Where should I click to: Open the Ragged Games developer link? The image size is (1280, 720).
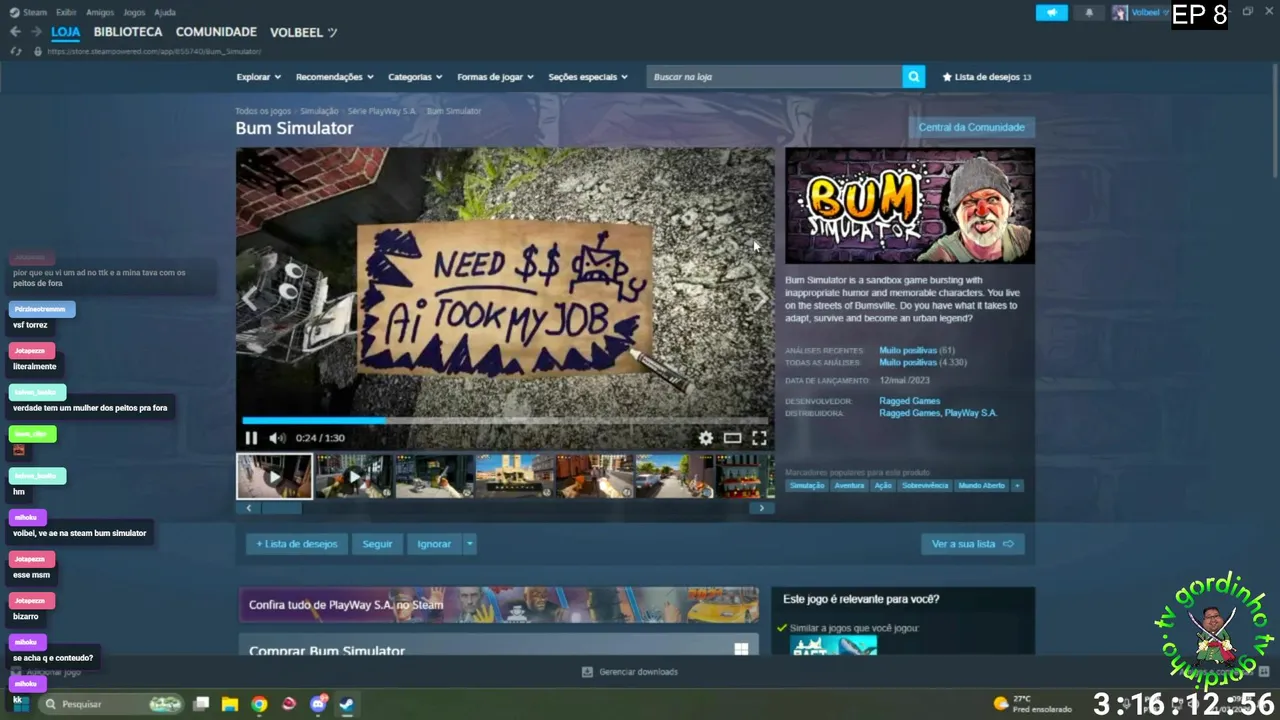click(x=909, y=401)
